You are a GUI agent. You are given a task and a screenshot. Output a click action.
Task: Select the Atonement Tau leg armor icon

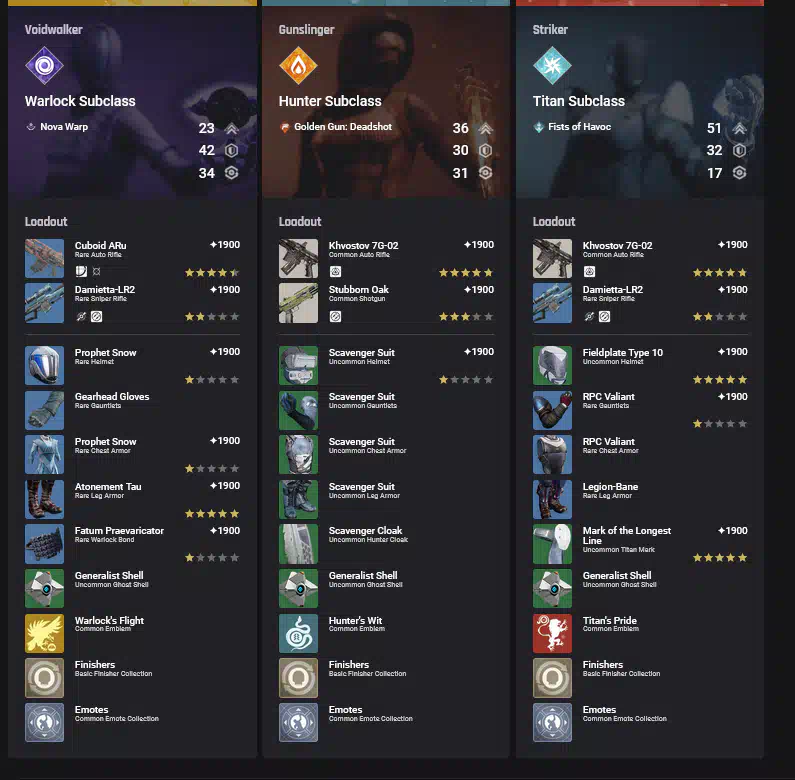pyautogui.click(x=45, y=500)
